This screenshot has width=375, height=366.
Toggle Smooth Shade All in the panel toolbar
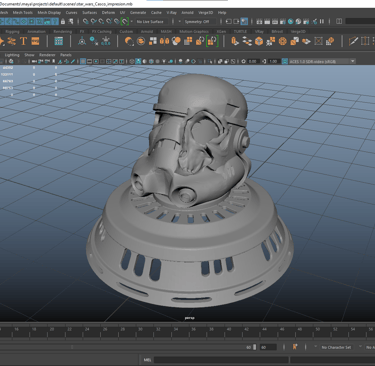coord(138,61)
